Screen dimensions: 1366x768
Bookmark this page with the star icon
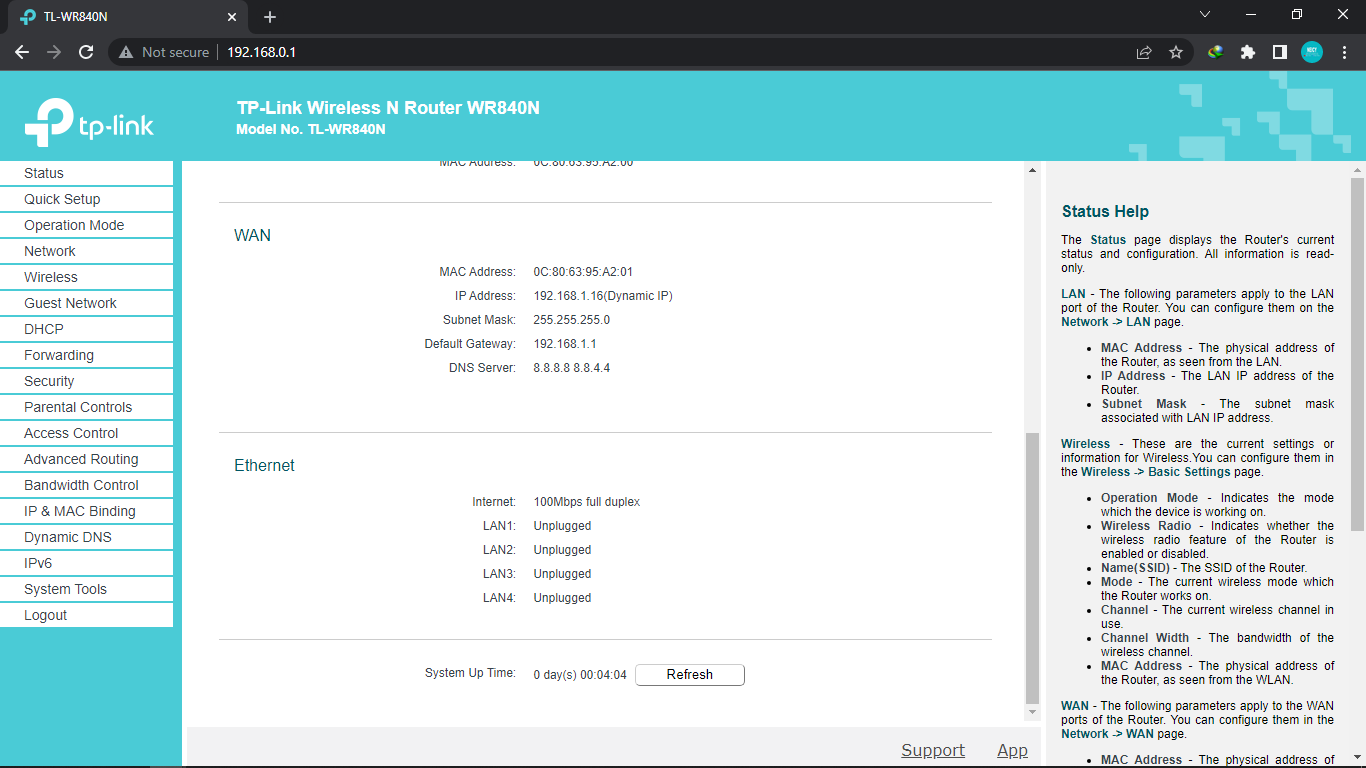[x=1176, y=52]
